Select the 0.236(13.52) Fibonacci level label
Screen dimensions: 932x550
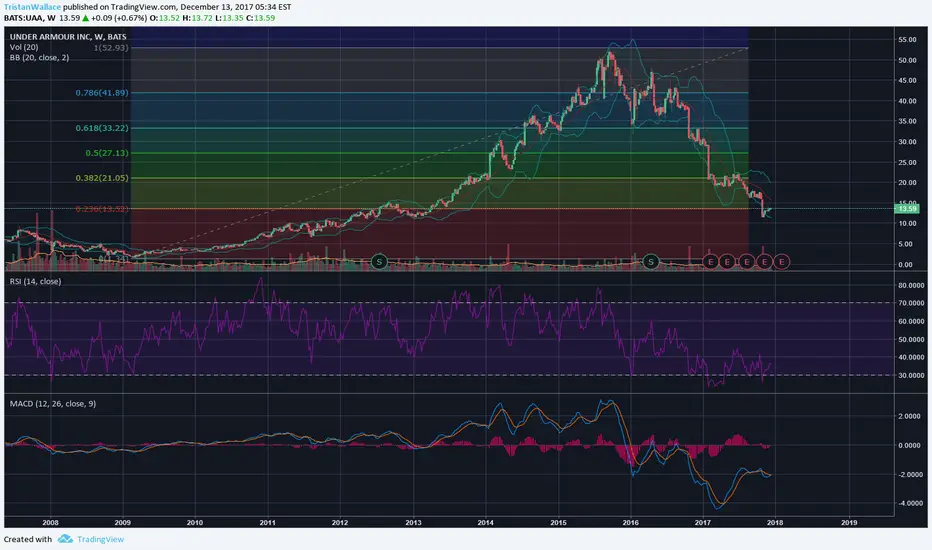point(102,209)
